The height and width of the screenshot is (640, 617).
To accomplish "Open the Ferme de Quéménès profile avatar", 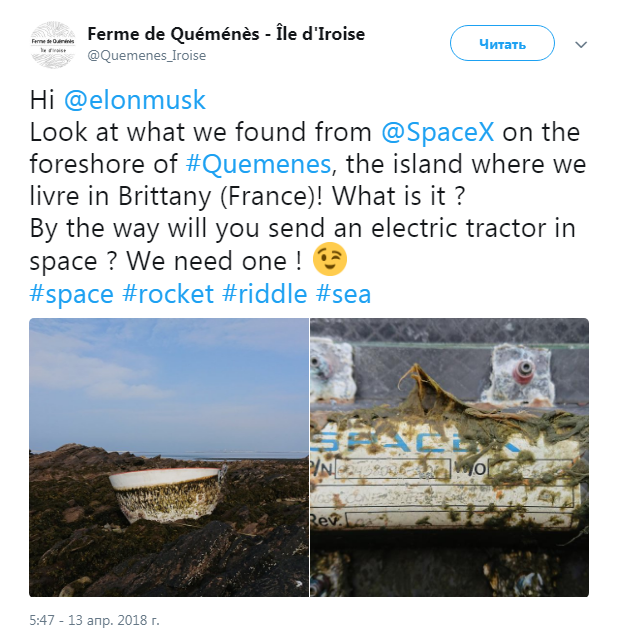I will point(53,44).
